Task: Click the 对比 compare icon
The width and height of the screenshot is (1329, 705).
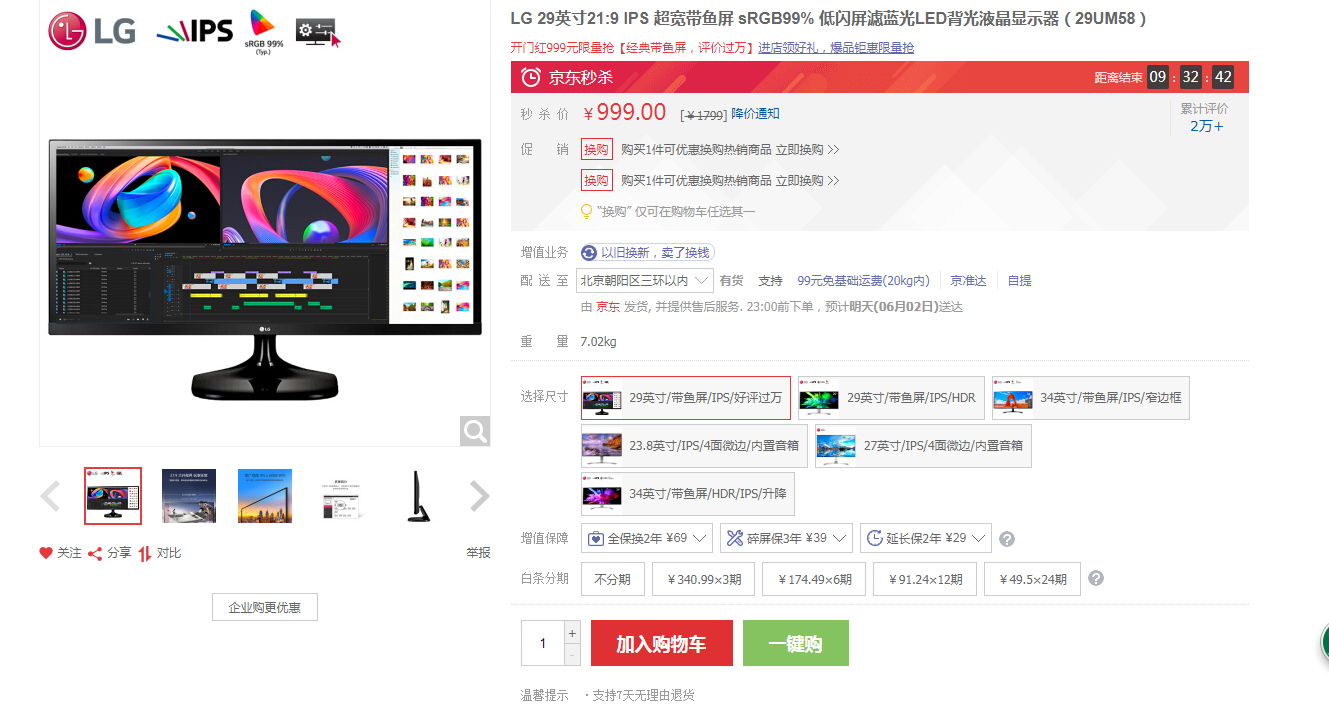Action: (145, 553)
